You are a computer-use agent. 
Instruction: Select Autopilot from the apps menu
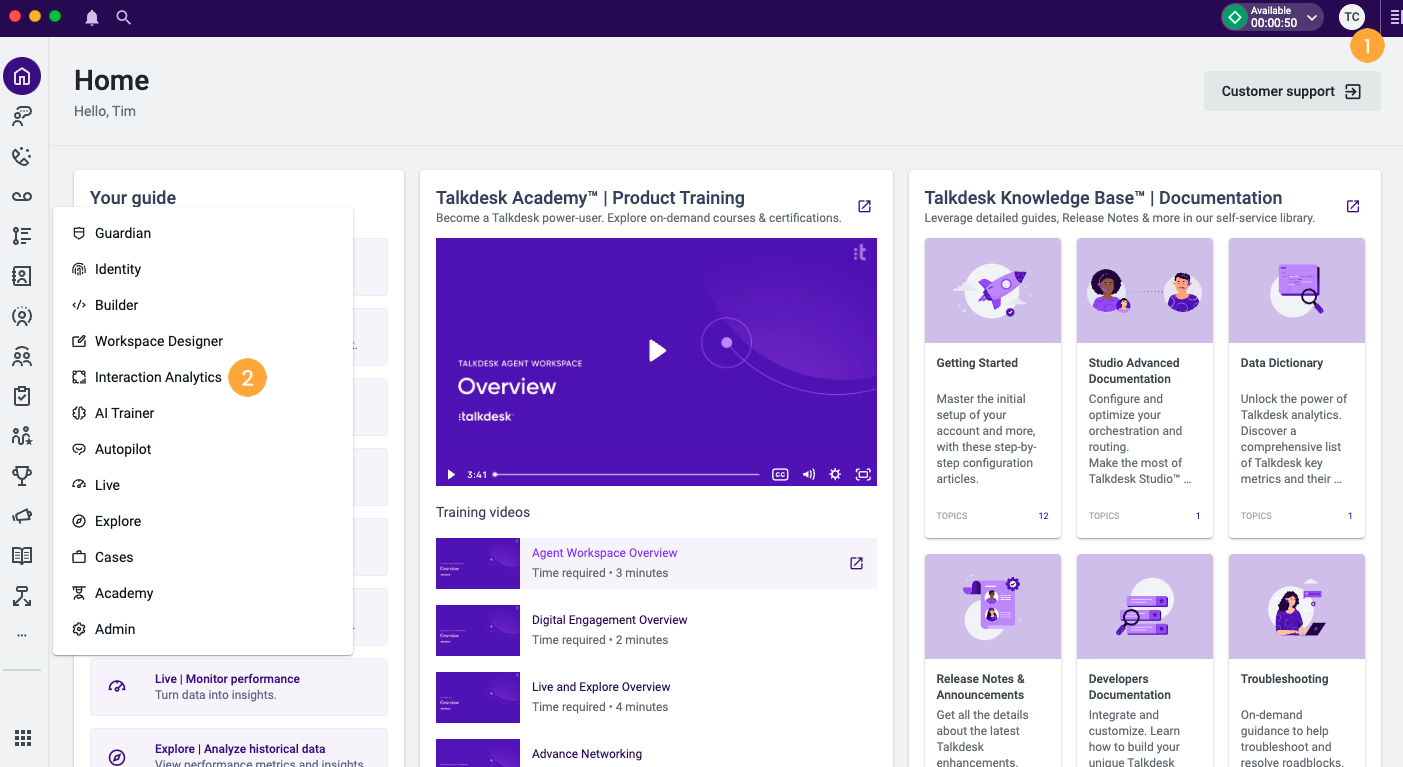click(203, 449)
